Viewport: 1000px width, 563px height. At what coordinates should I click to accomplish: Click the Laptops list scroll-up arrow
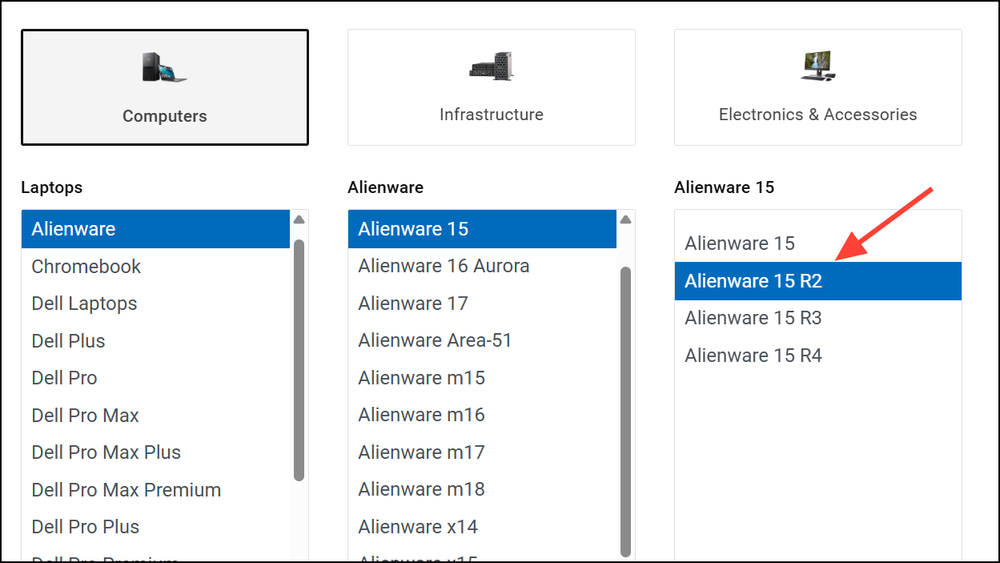coord(299,219)
